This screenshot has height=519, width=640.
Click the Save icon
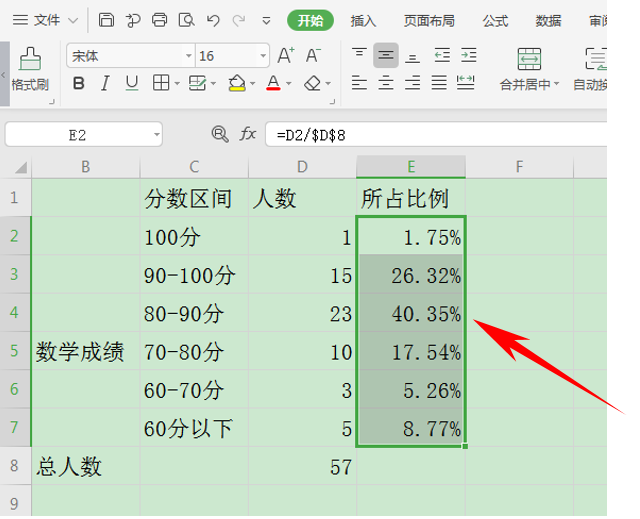tap(106, 20)
